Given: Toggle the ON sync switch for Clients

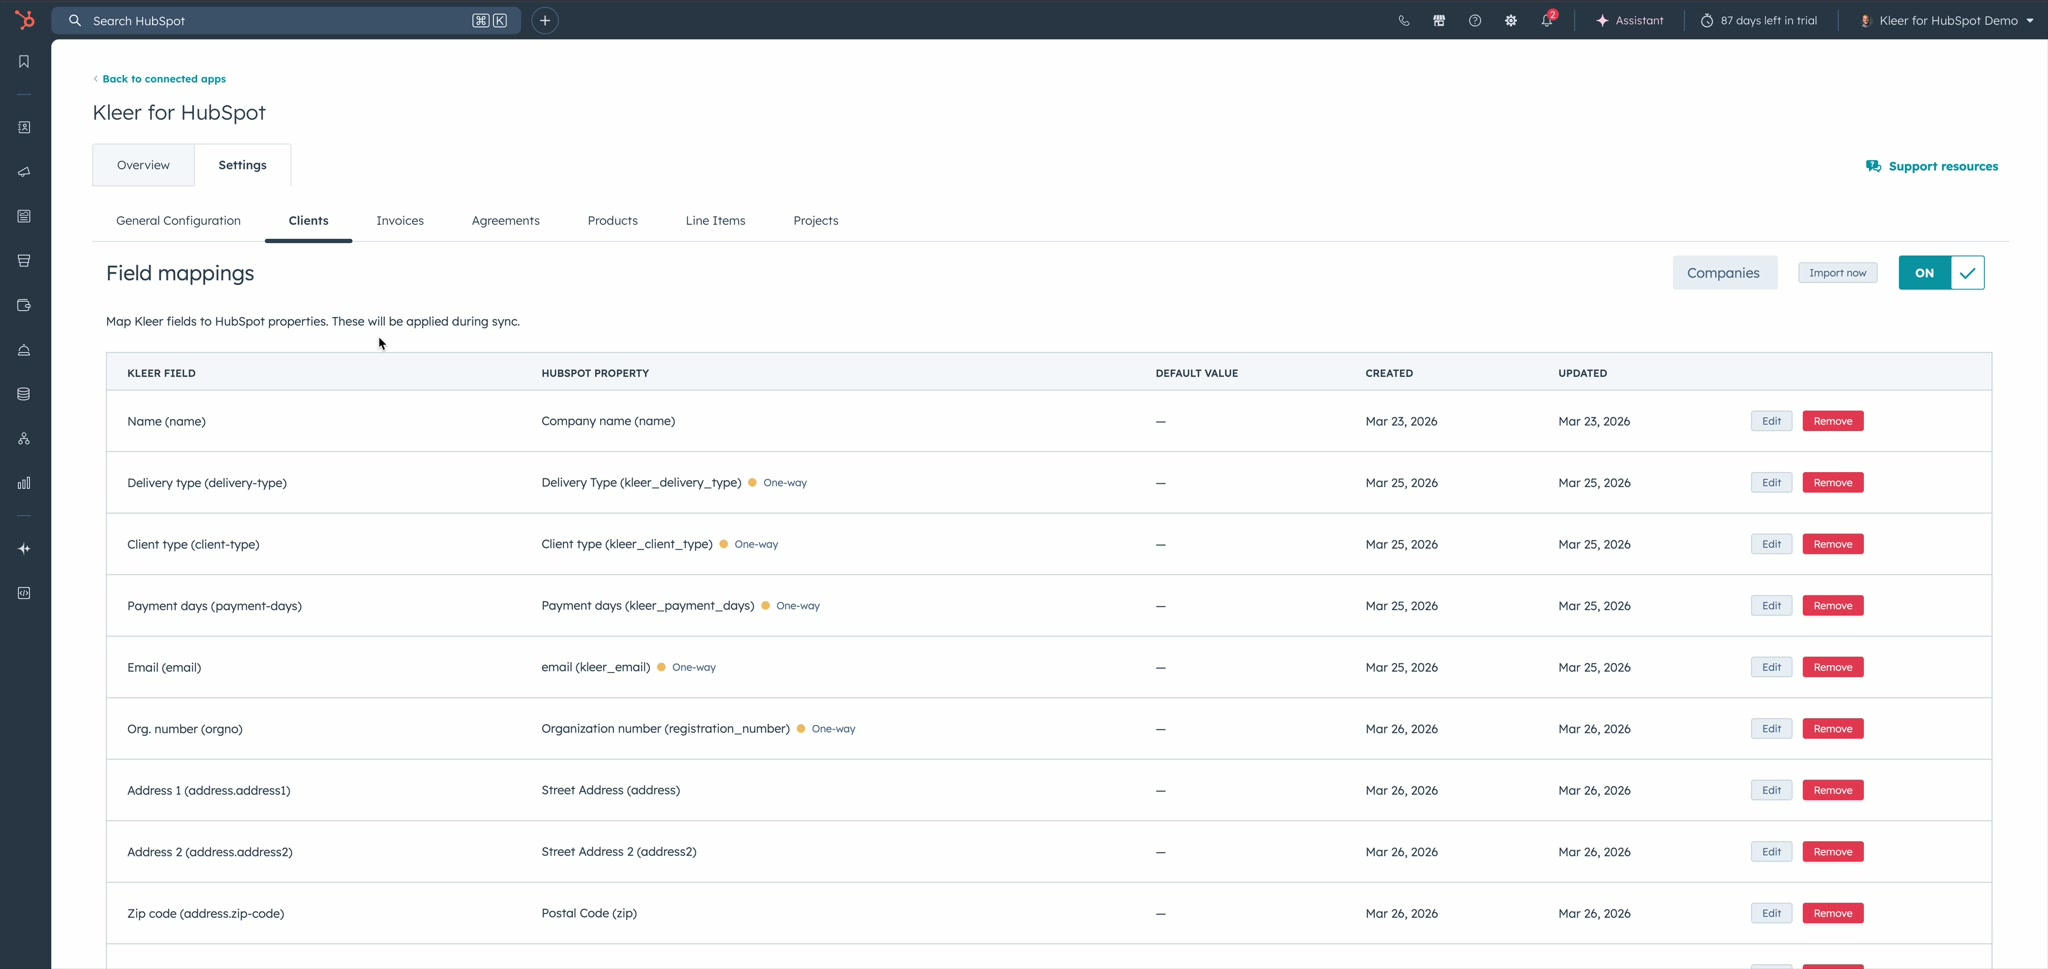Looking at the screenshot, I should [1941, 273].
